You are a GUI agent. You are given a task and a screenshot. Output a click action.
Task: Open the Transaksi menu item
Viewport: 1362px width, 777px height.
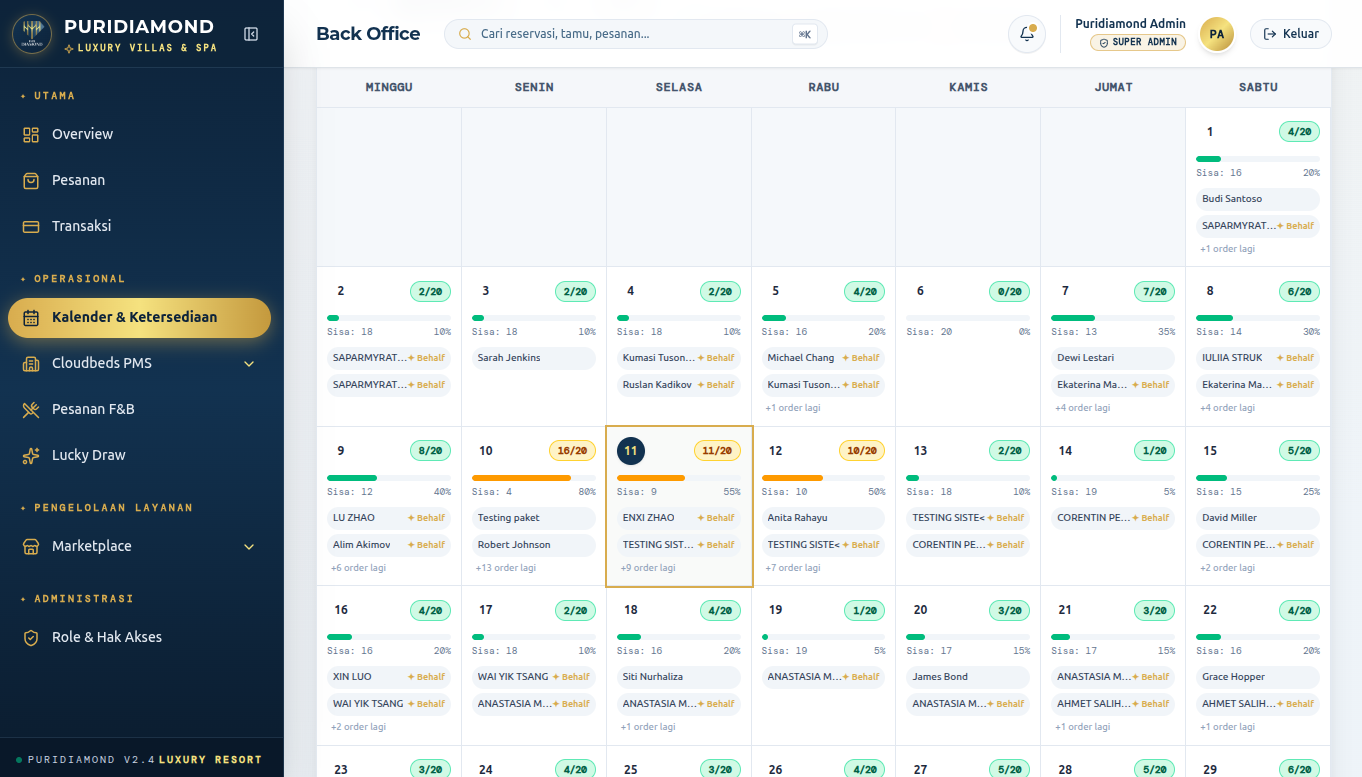coord(139,226)
